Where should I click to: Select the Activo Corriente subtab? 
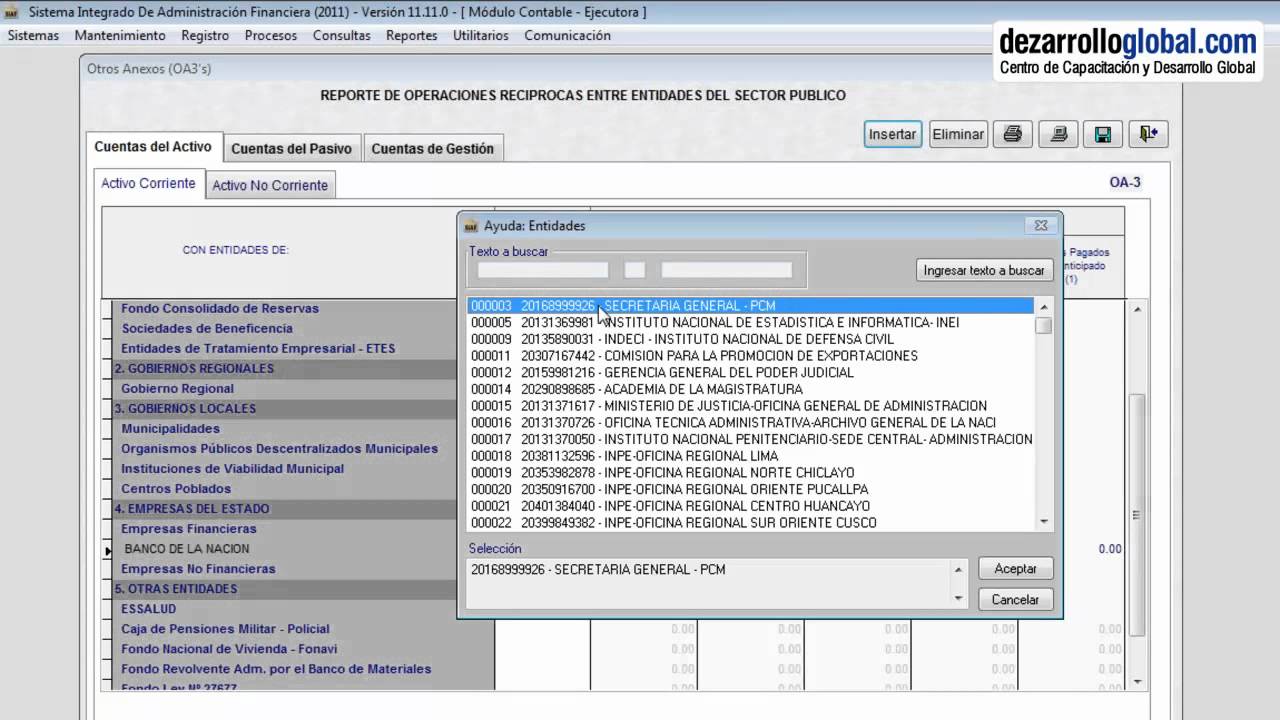(x=148, y=184)
